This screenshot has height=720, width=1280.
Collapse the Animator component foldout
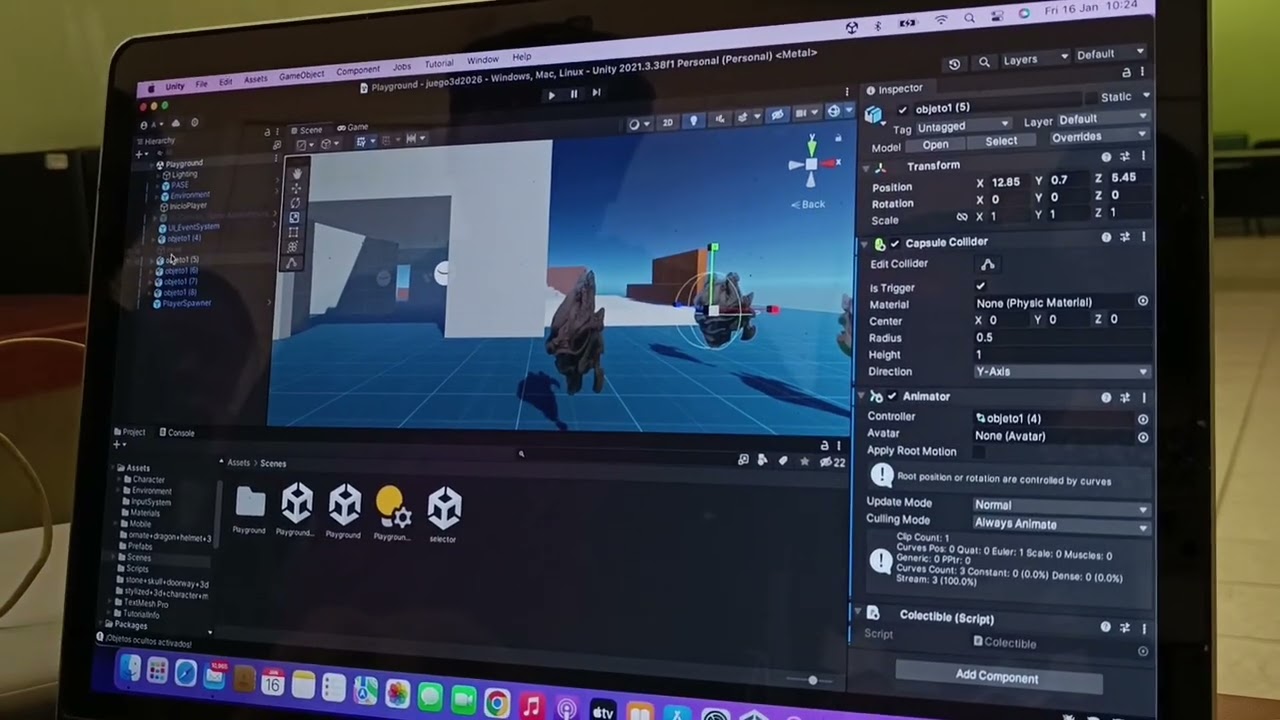(x=861, y=397)
